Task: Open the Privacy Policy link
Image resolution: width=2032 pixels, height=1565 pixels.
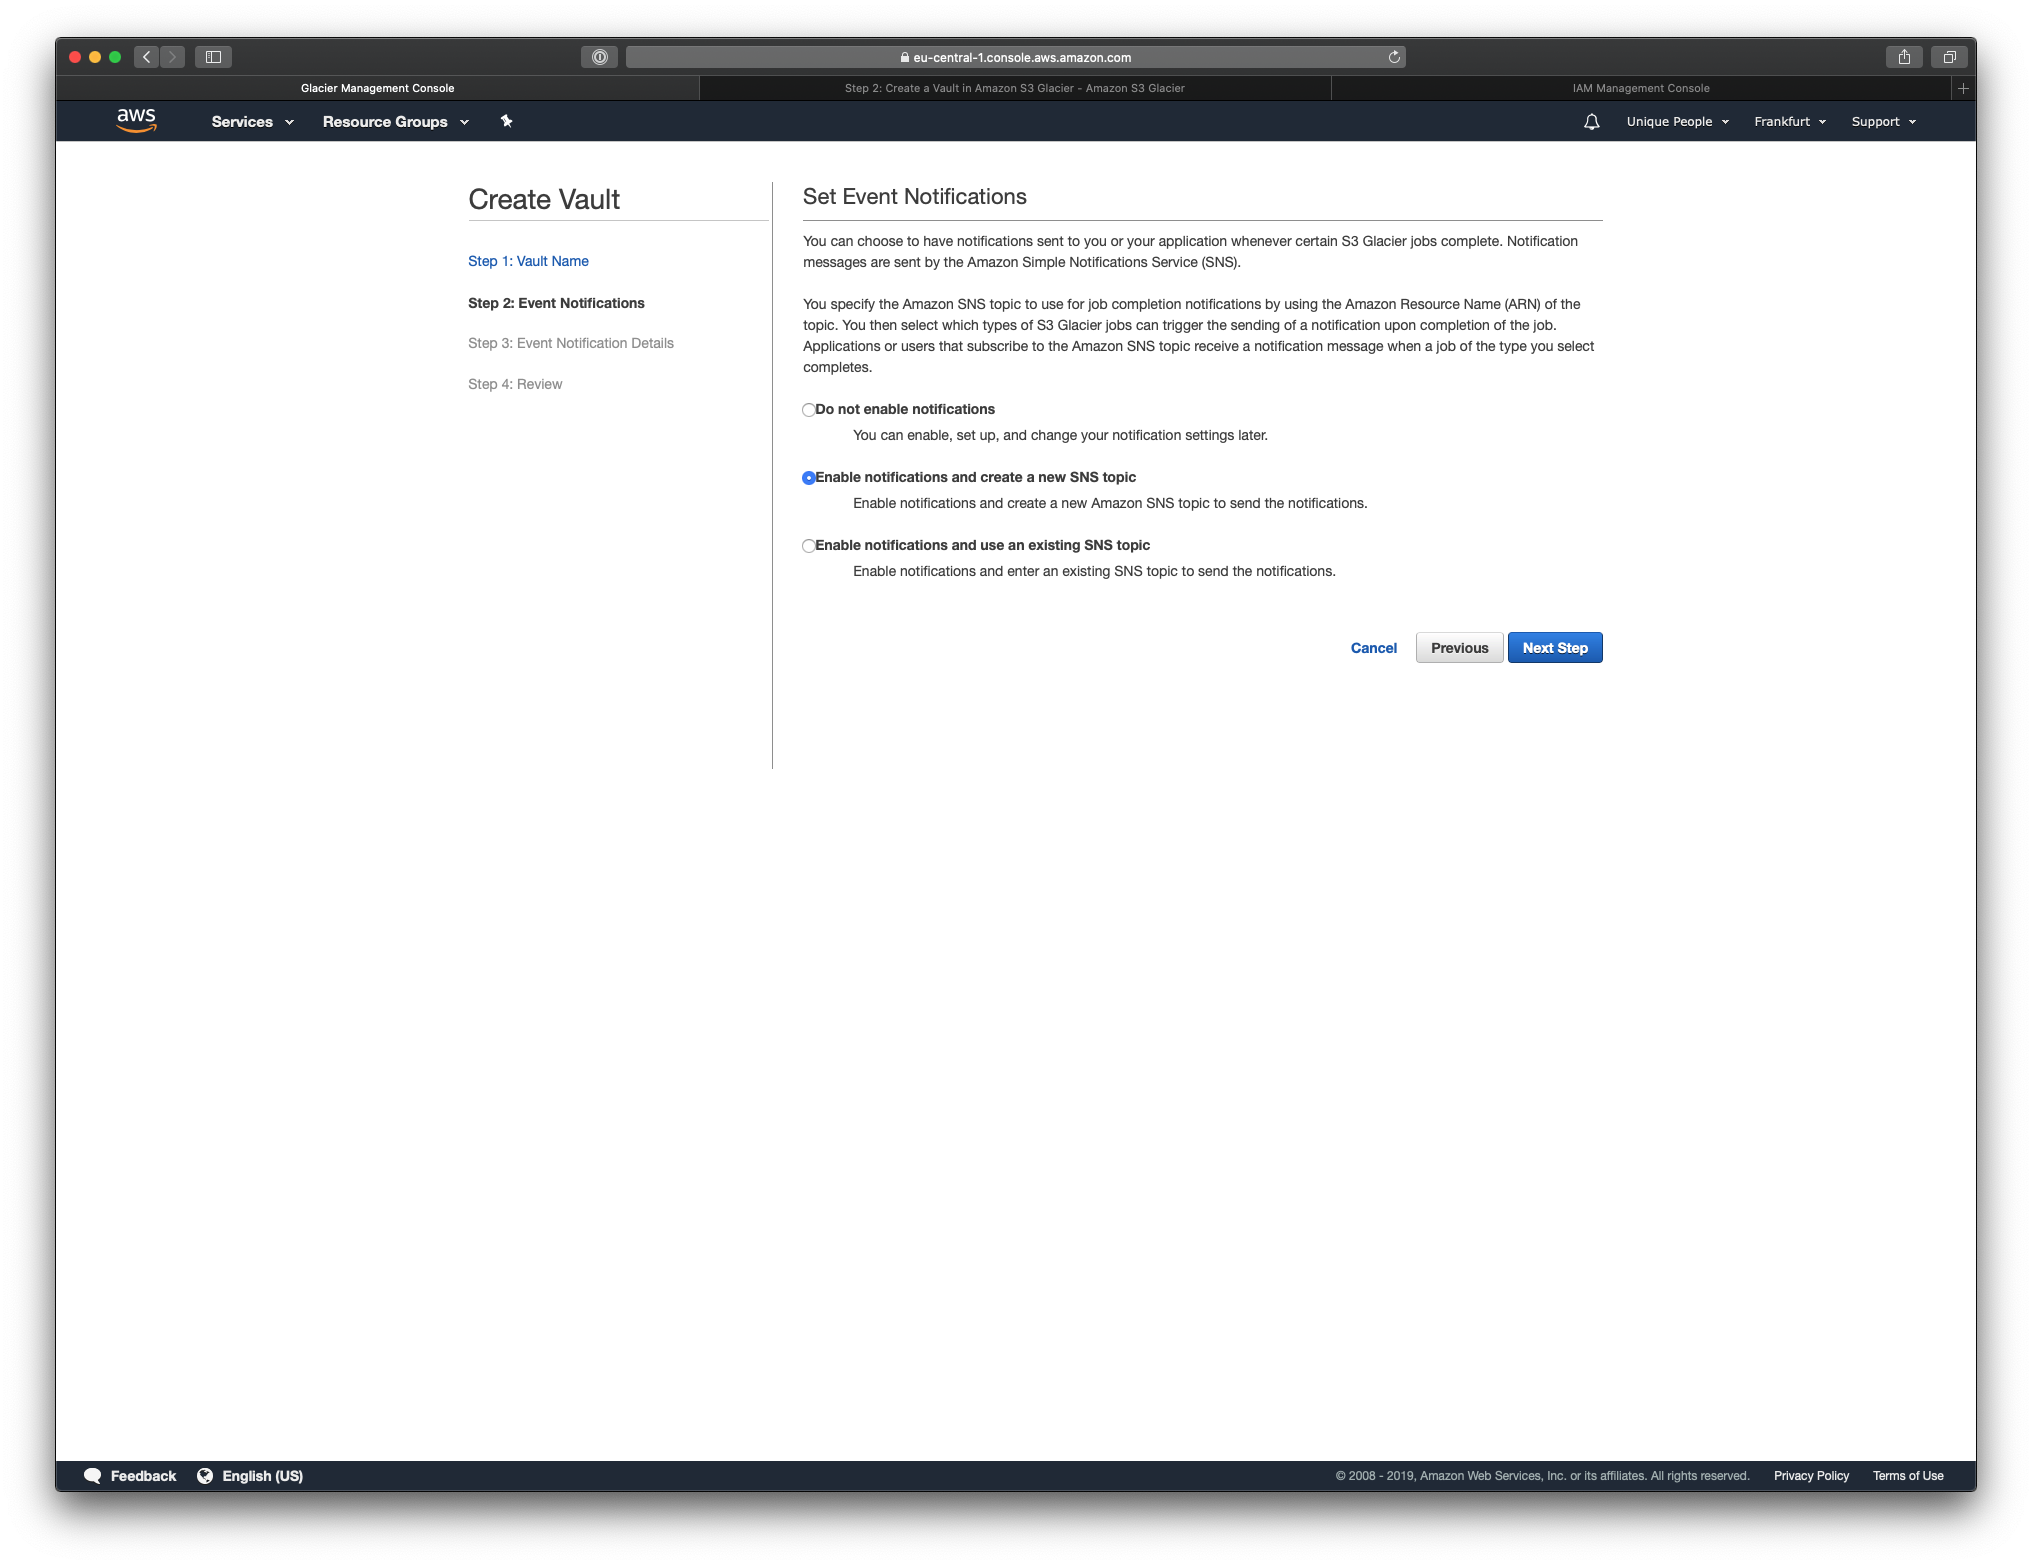Action: point(1811,1476)
